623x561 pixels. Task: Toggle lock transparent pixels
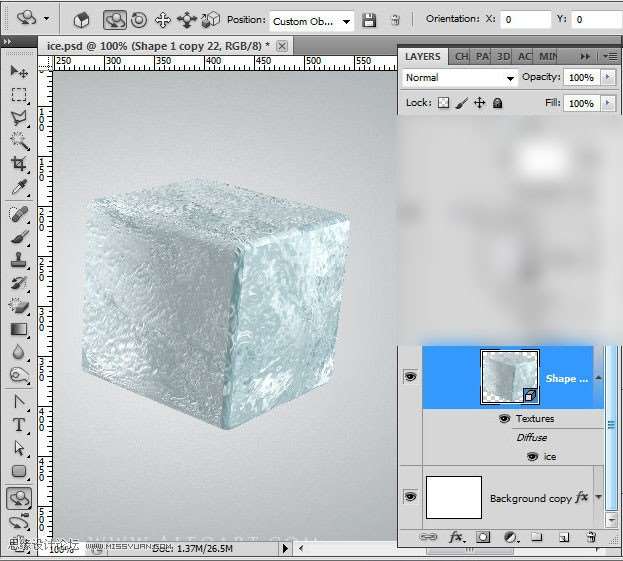tap(443, 103)
